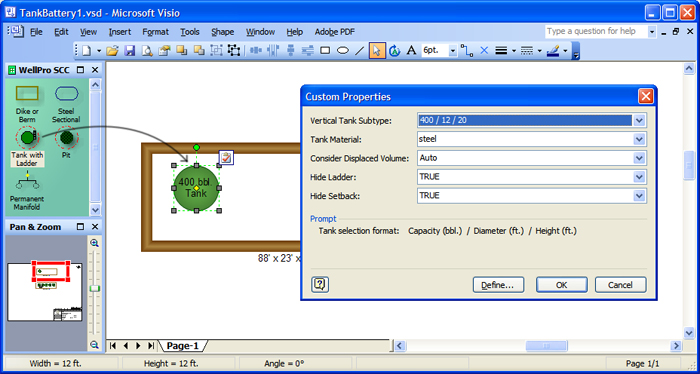Click the Bring to Front icon

(x=181, y=51)
